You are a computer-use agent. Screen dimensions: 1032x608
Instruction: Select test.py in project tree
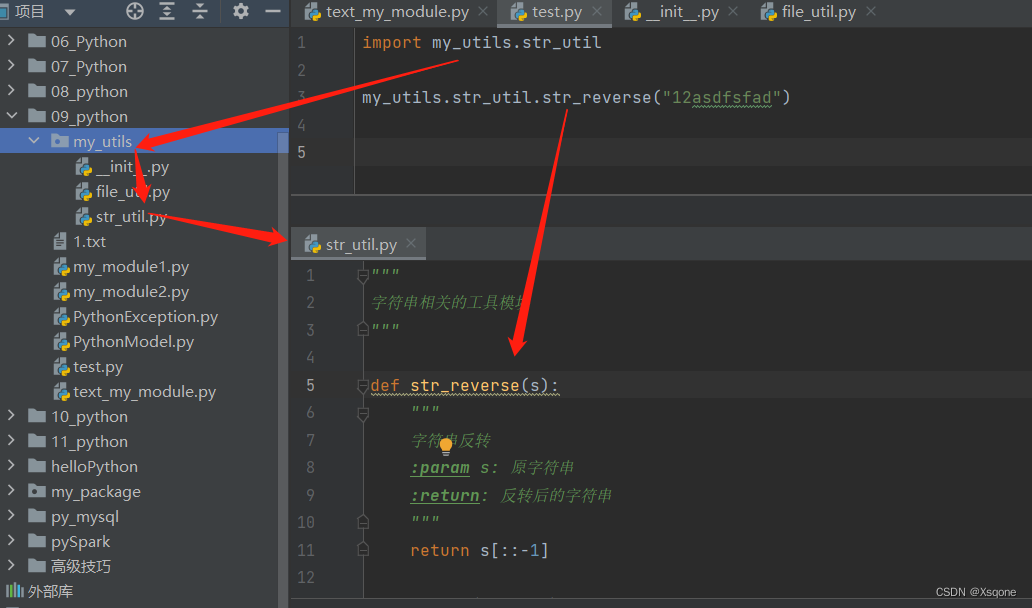click(98, 367)
